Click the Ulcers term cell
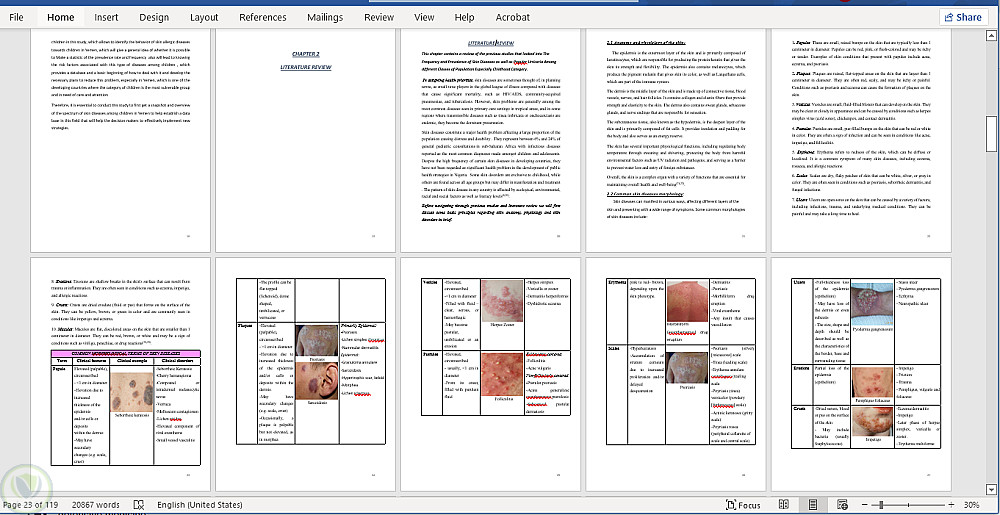1000x515 pixels. tap(802, 322)
